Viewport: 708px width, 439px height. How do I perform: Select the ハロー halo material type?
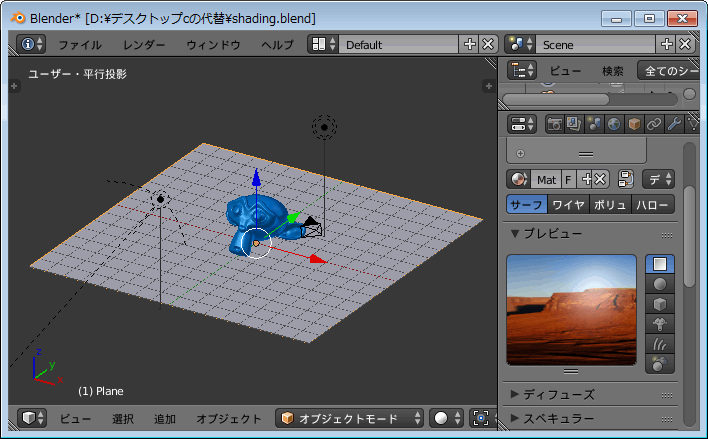pos(652,204)
